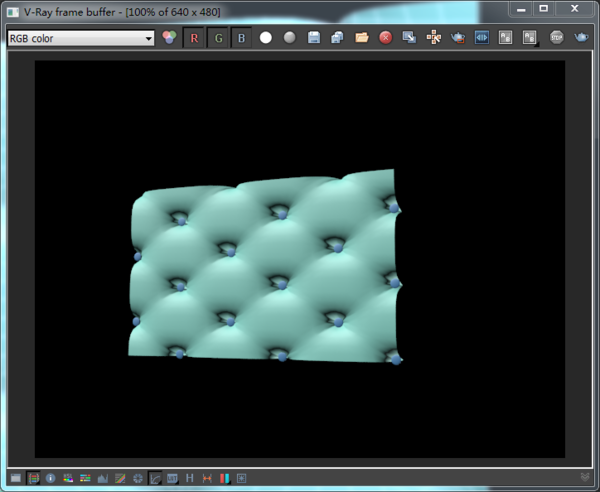Render last with the rightmost teapot icon
Image resolution: width=600 pixels, height=492 pixels.
pyautogui.click(x=581, y=37)
